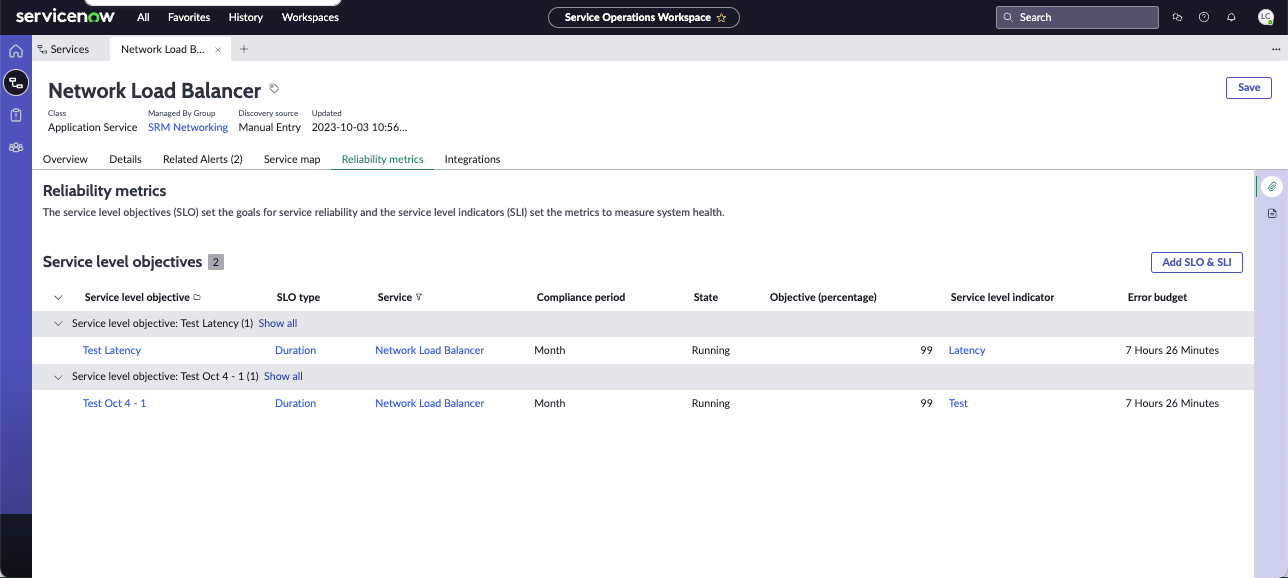
Task: Open the Integrations tab
Action: tap(472, 159)
